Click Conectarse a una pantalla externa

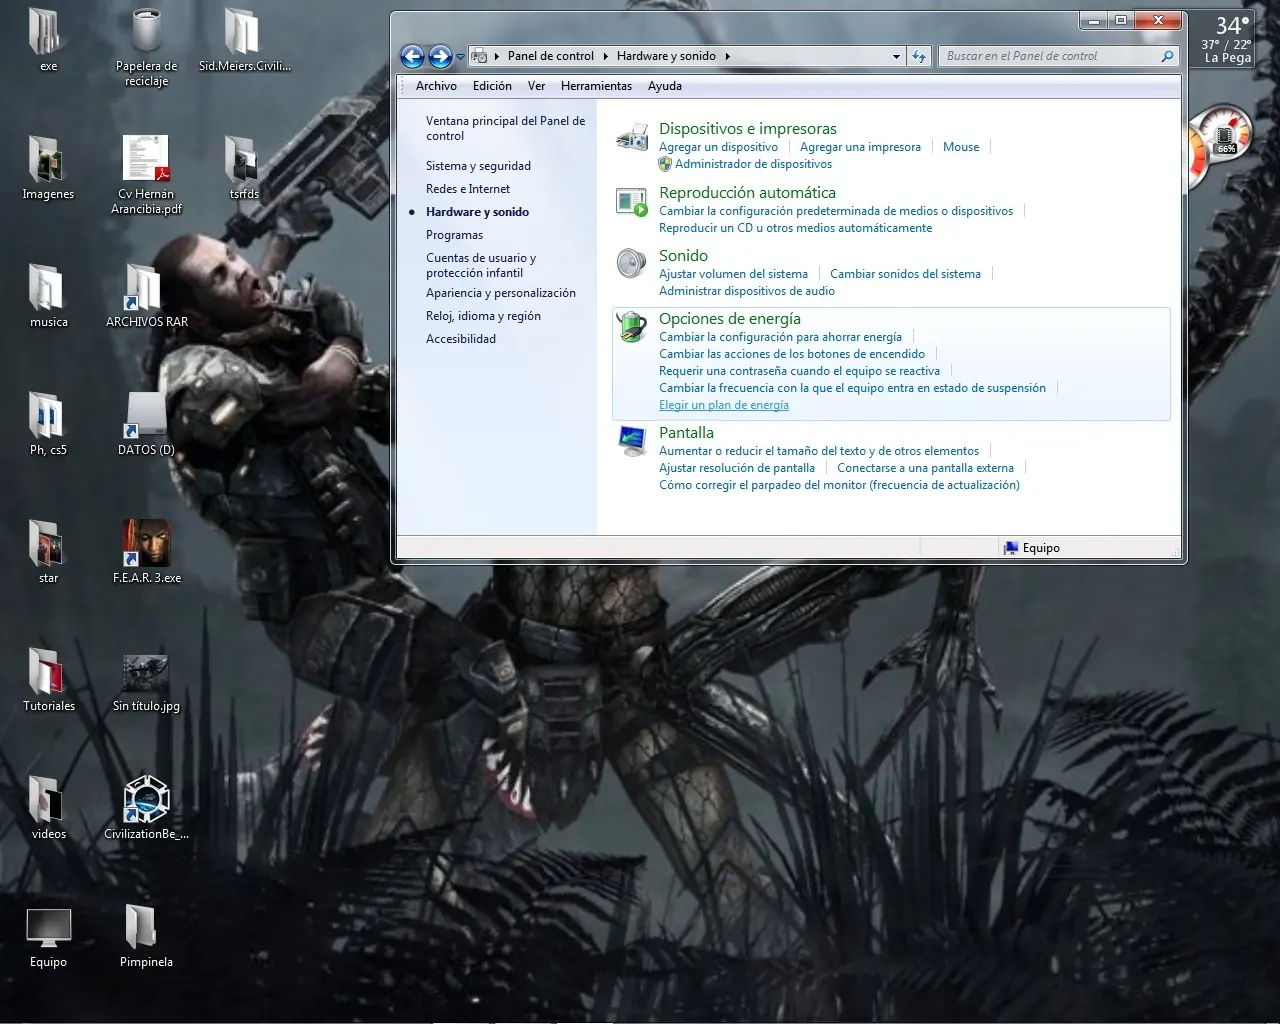[x=925, y=468]
